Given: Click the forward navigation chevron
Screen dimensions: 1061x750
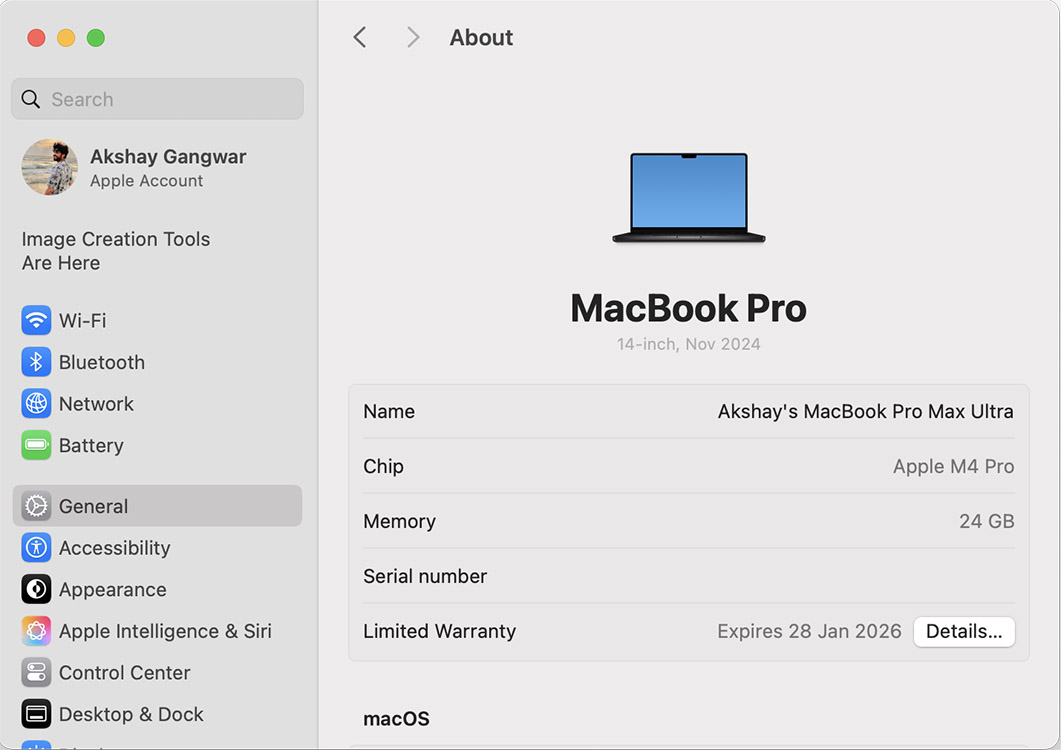Looking at the screenshot, I should tap(412, 37).
